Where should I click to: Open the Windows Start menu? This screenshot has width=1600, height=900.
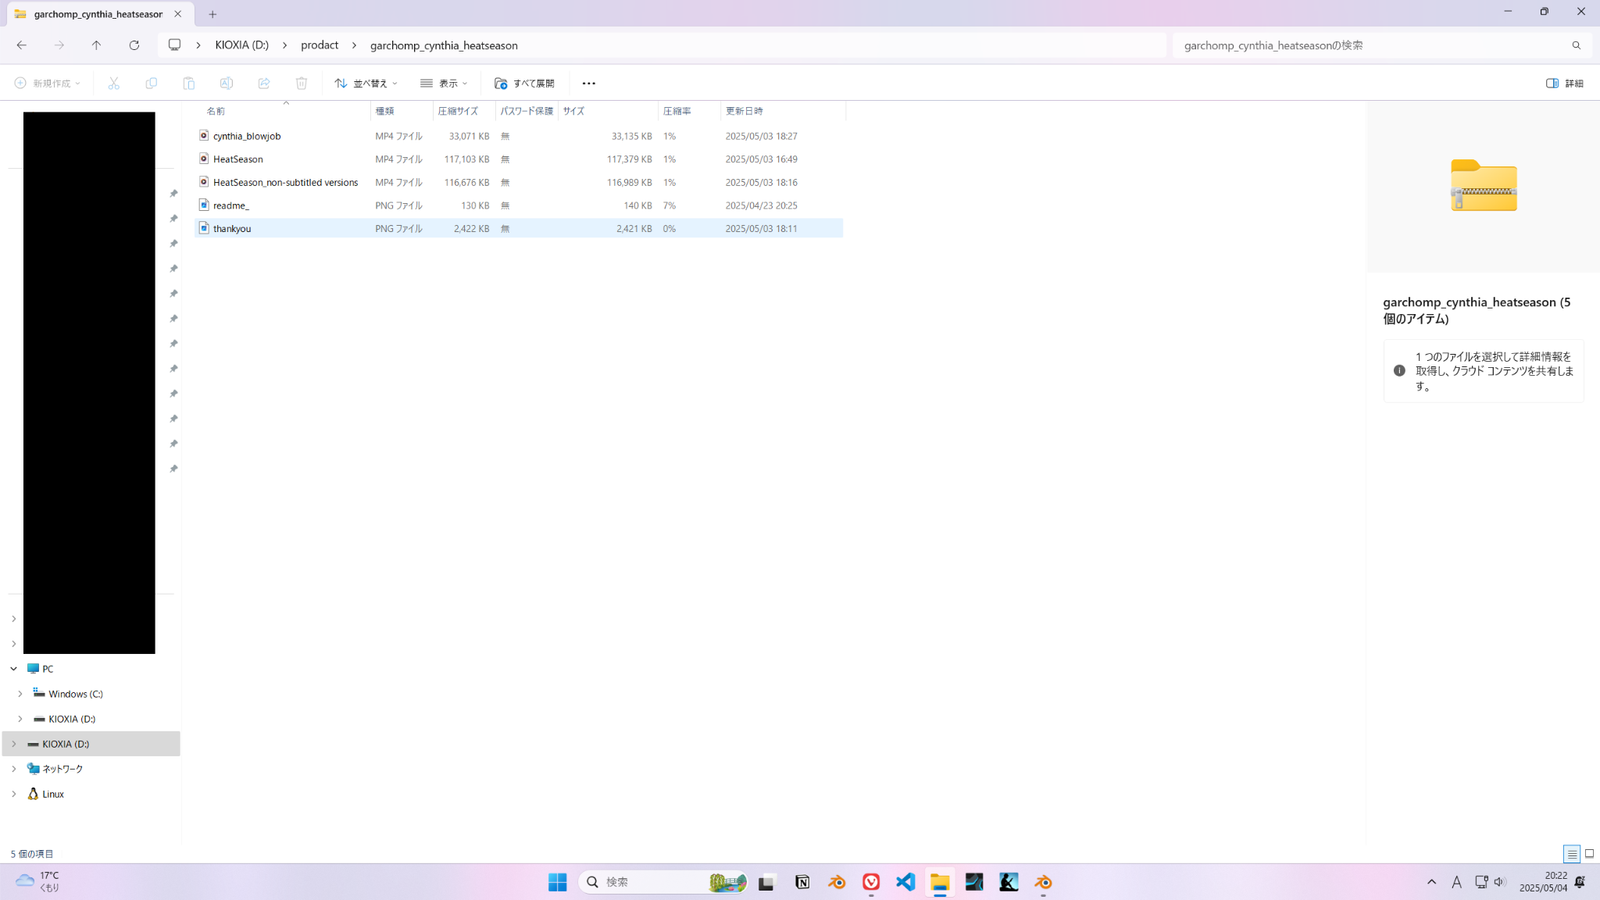click(x=558, y=882)
